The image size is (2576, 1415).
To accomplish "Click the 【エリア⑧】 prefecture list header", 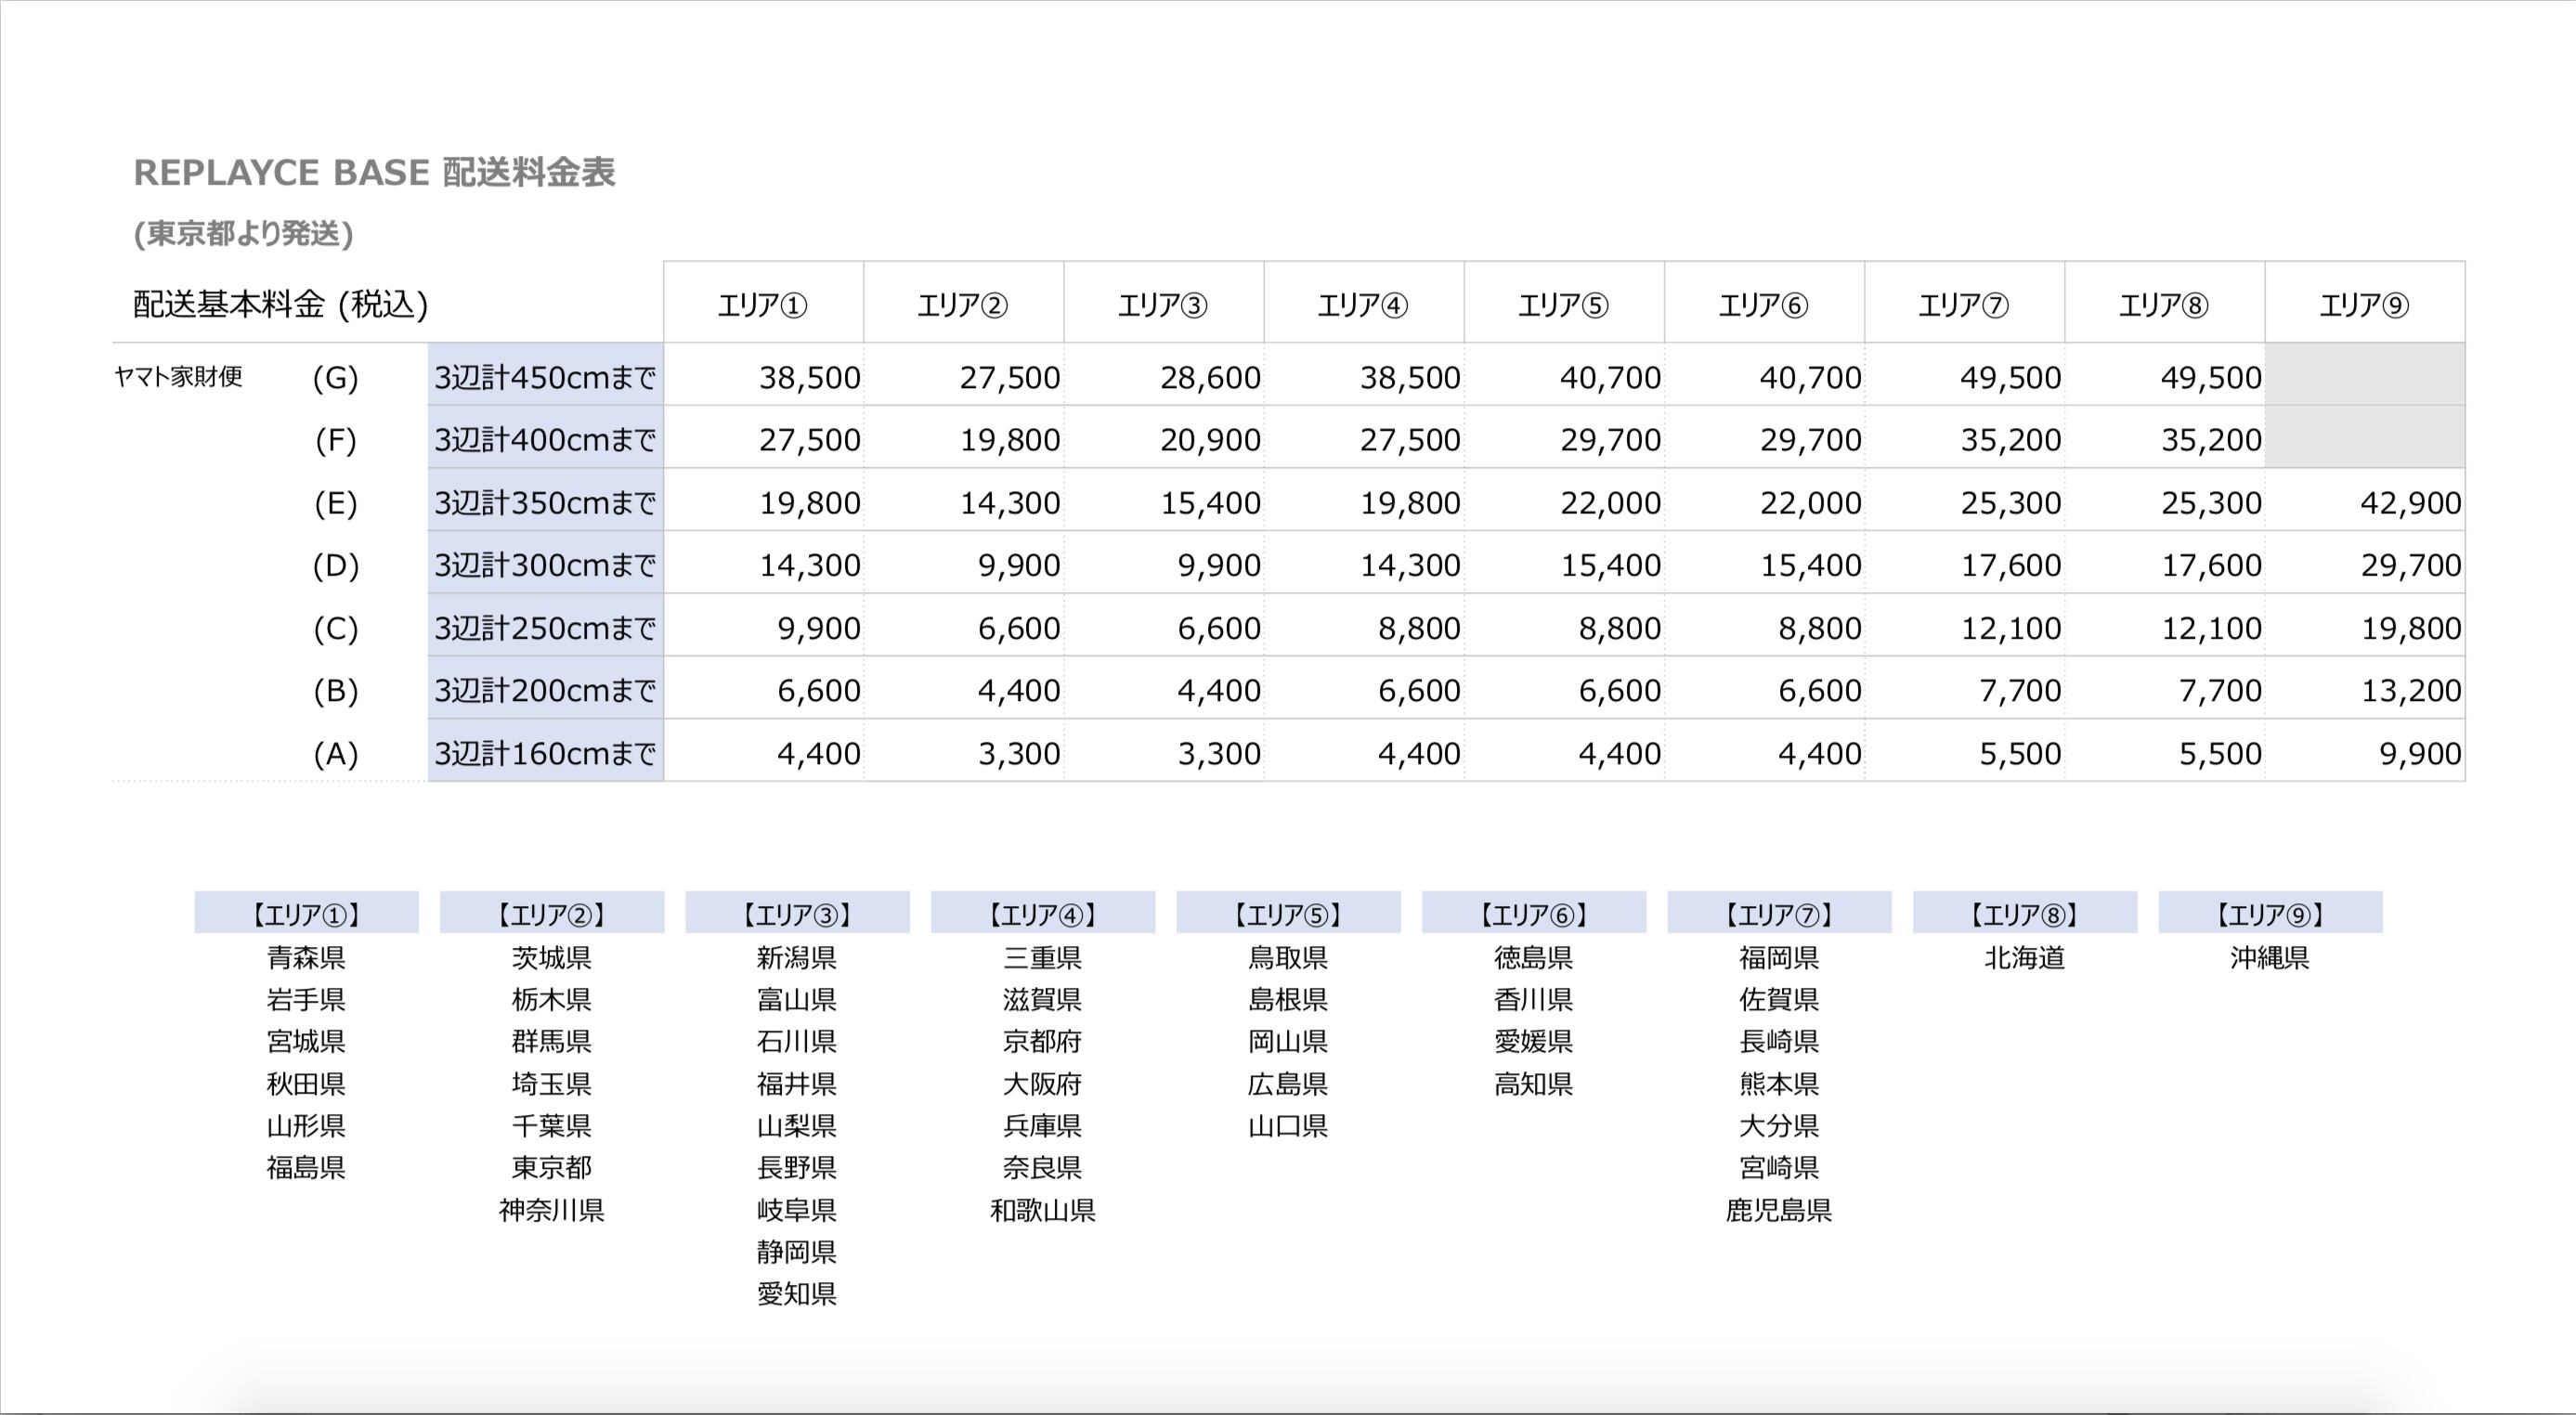I will 2024,914.
